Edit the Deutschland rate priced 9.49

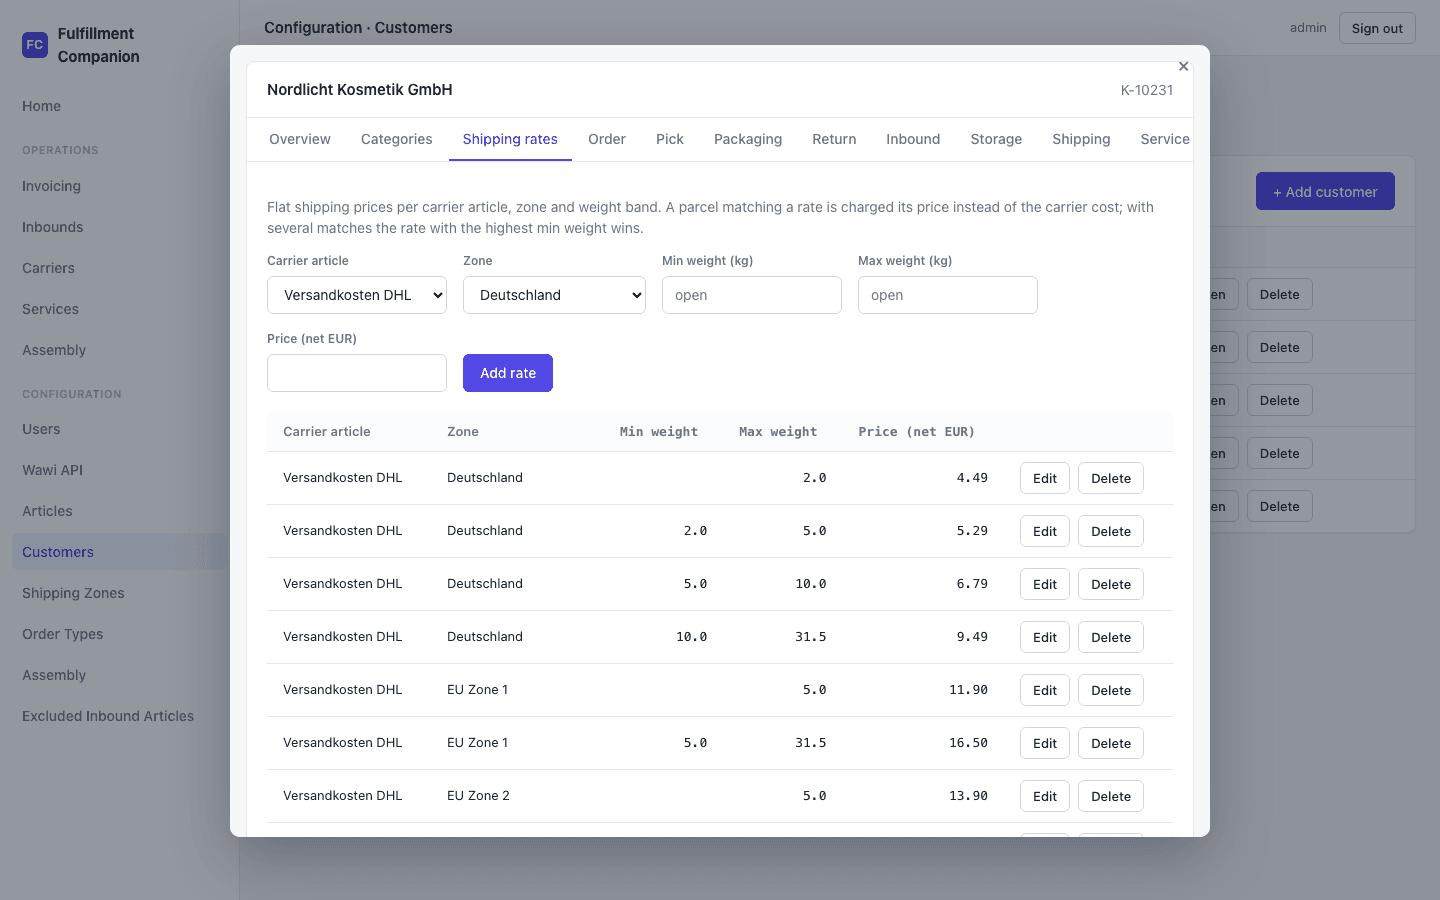click(1045, 637)
